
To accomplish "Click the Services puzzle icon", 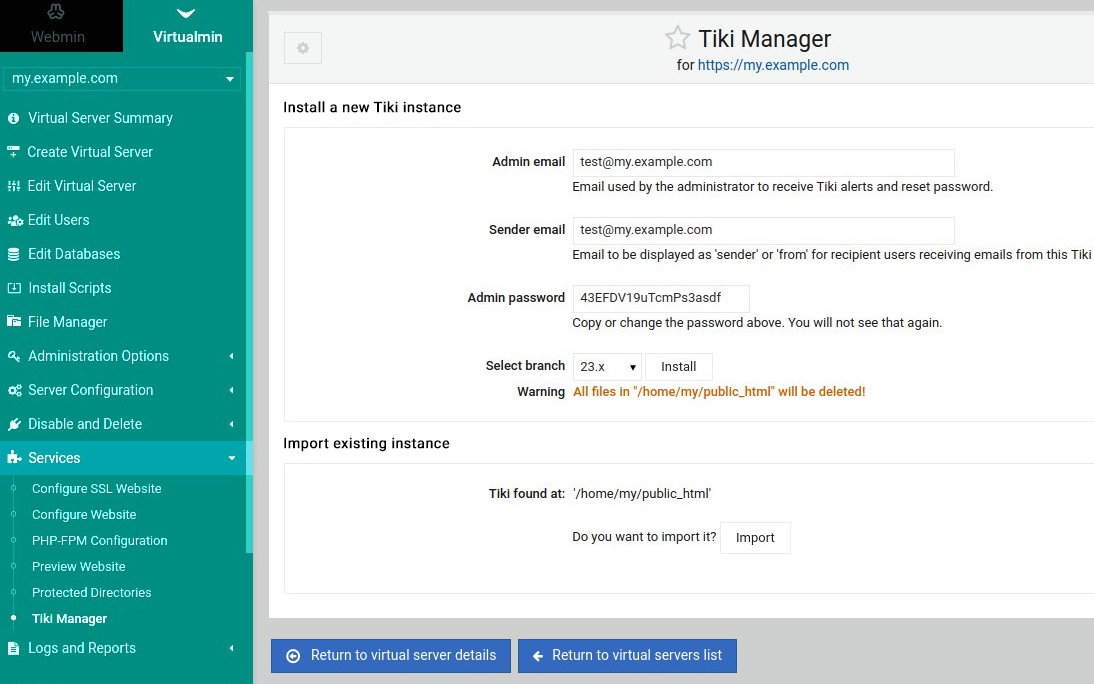I will [x=14, y=458].
